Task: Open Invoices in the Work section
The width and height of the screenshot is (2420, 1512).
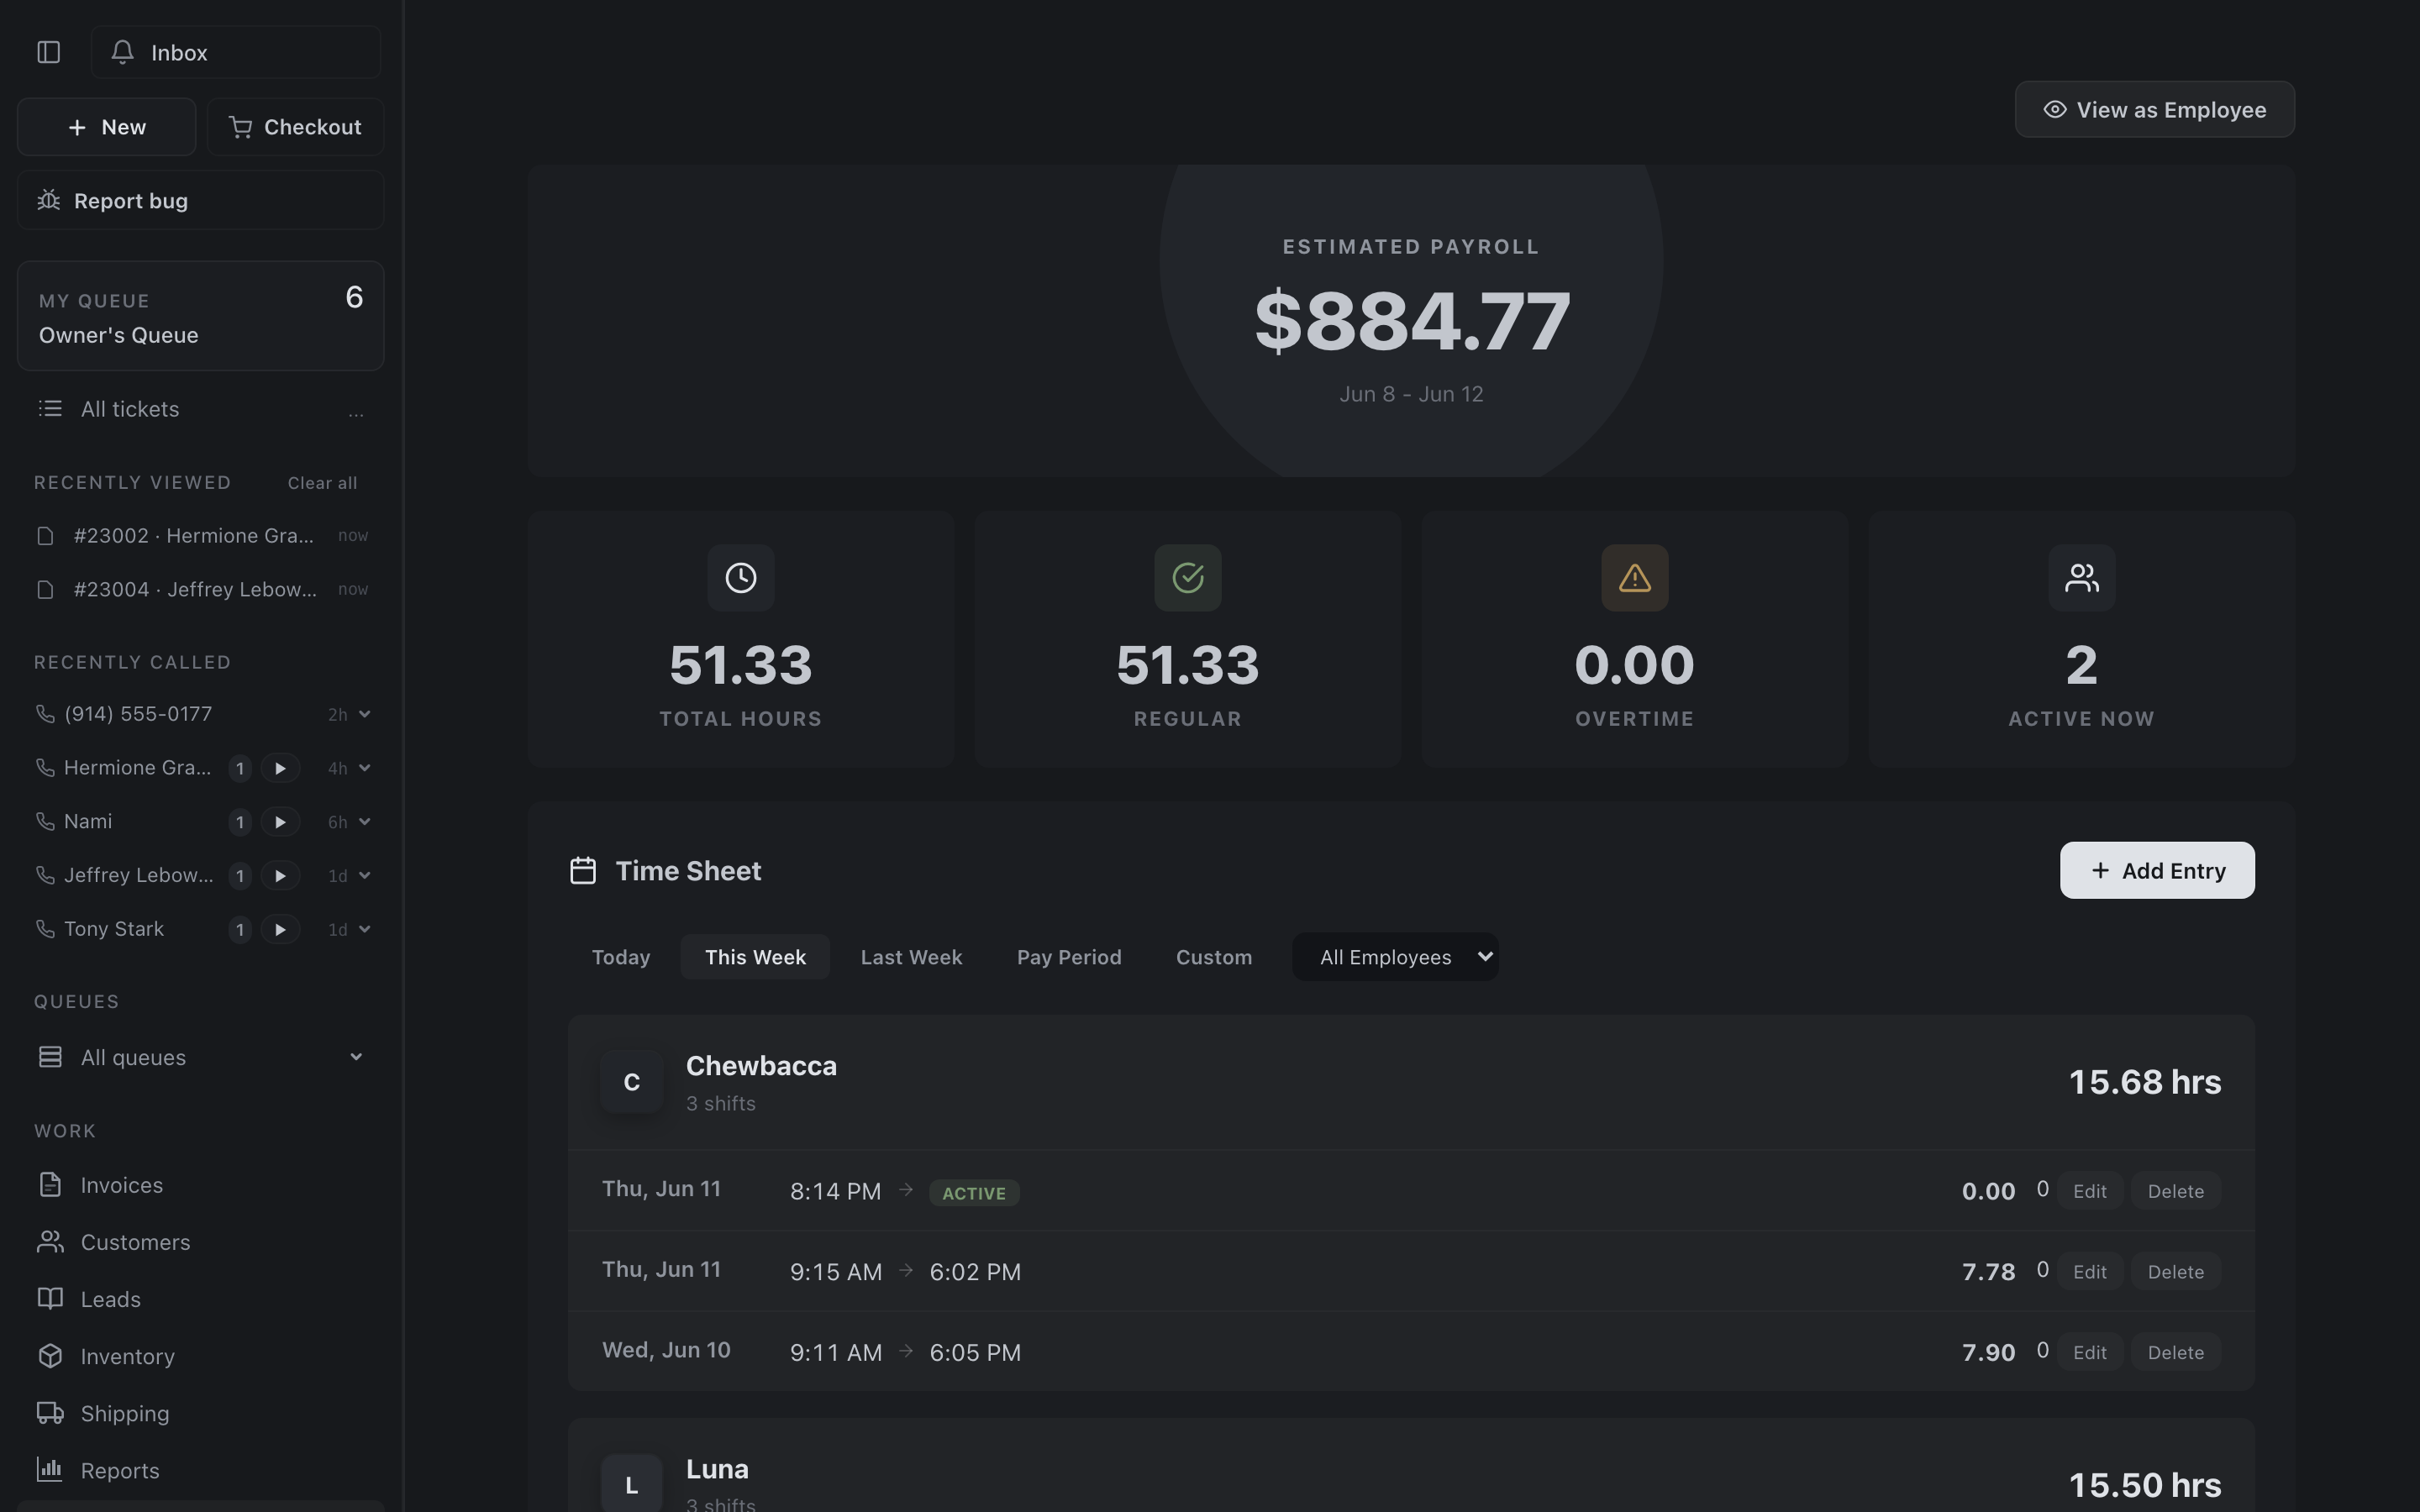Action: (200, 1185)
